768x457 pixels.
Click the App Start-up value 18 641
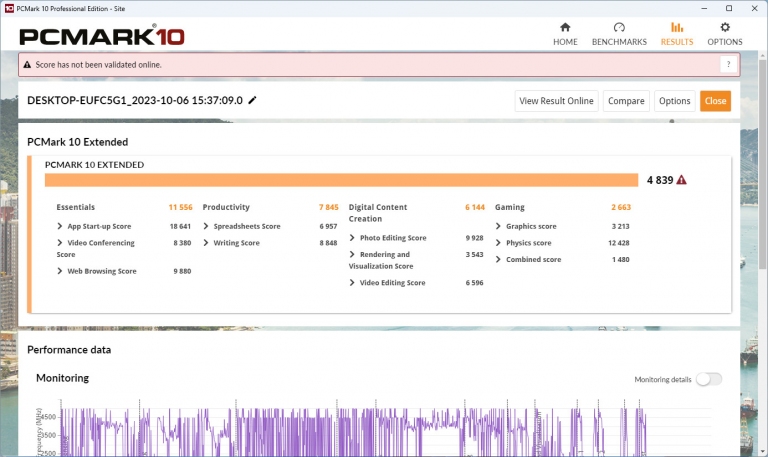[x=180, y=226]
